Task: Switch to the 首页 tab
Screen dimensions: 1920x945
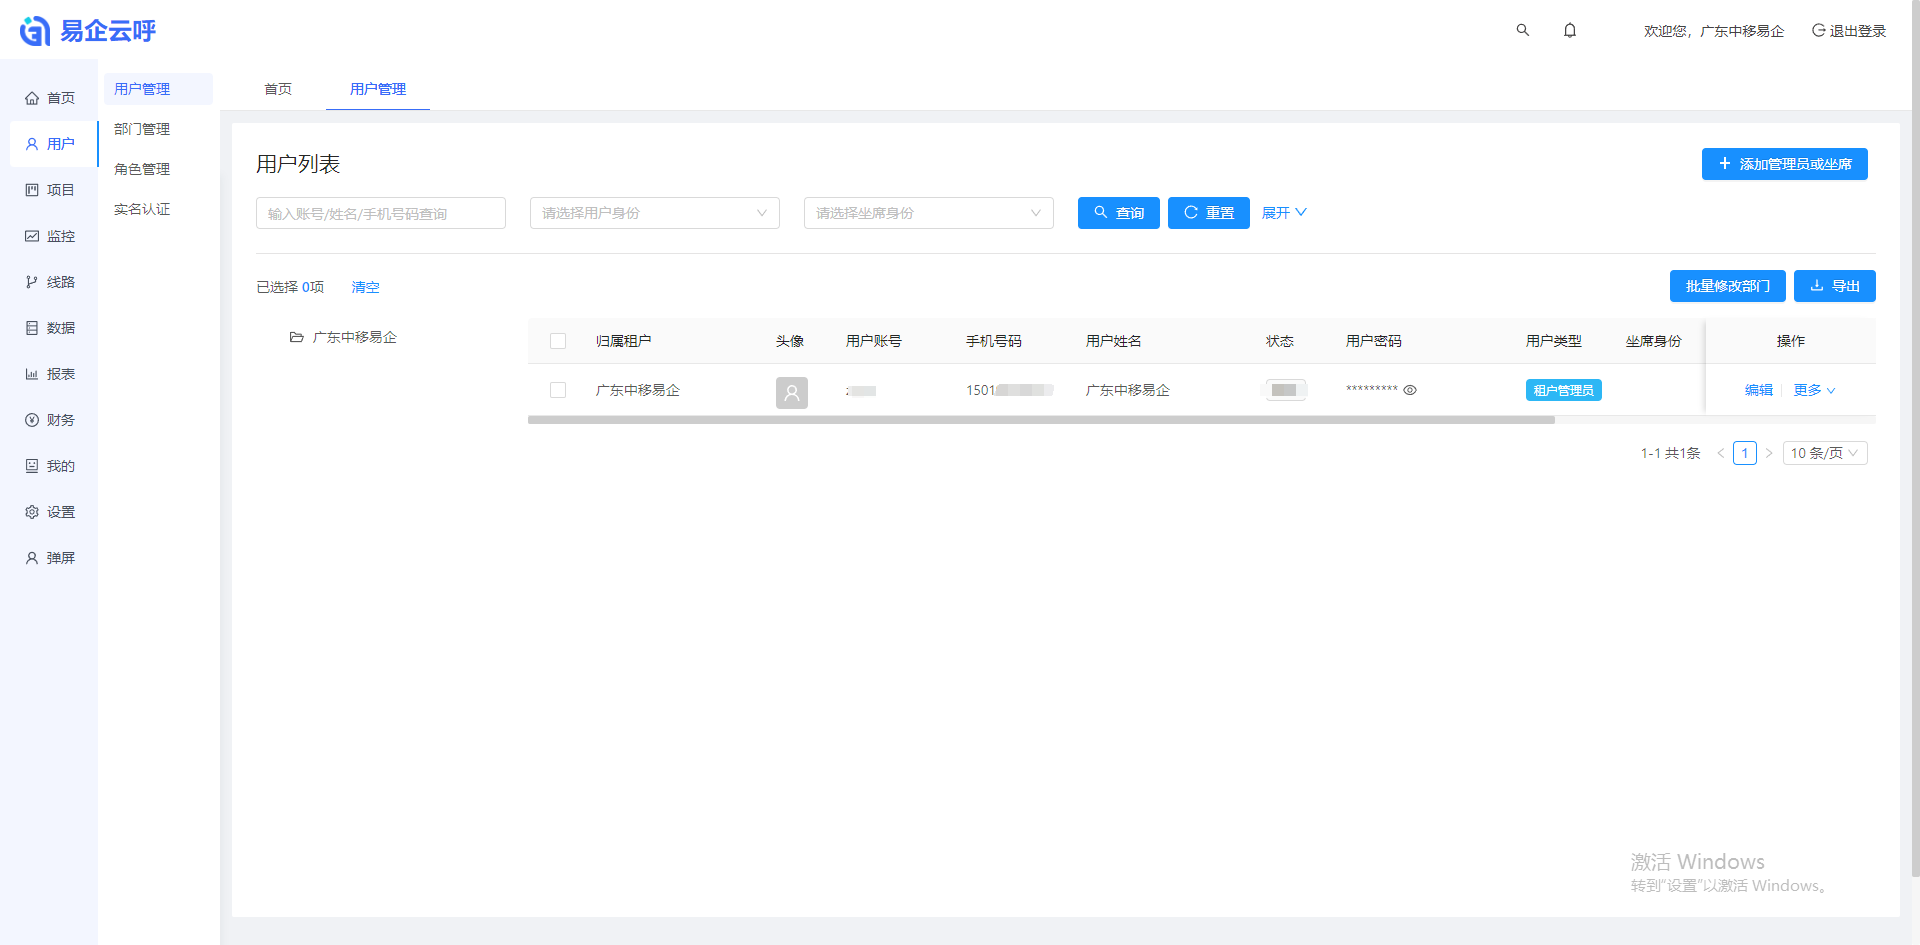Action: pyautogui.click(x=278, y=89)
